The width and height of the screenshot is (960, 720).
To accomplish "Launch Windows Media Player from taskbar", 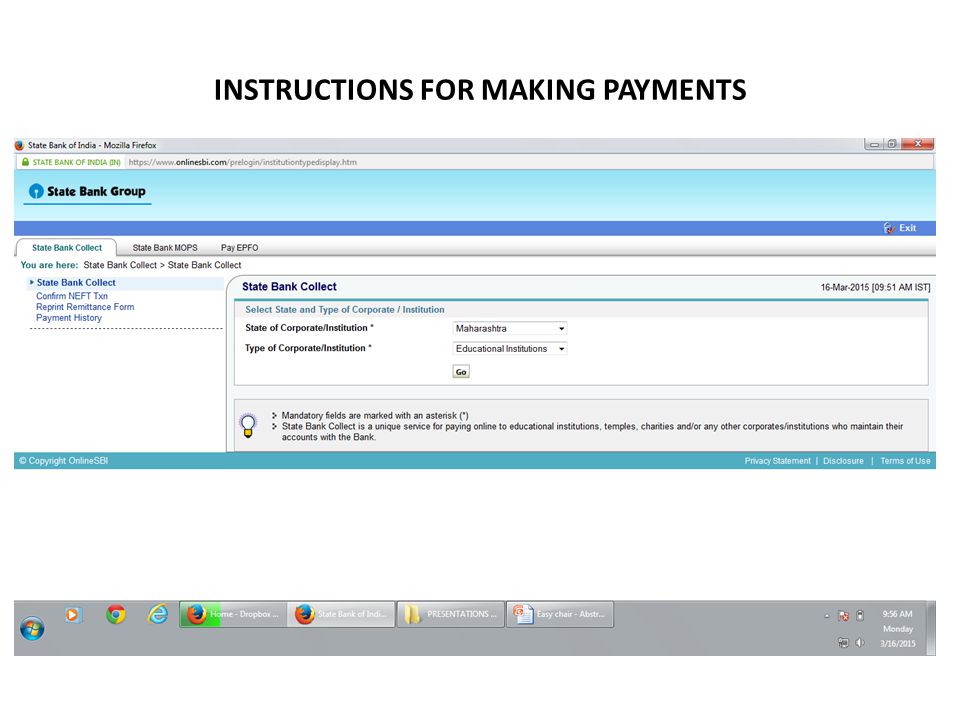I will click(x=72, y=614).
